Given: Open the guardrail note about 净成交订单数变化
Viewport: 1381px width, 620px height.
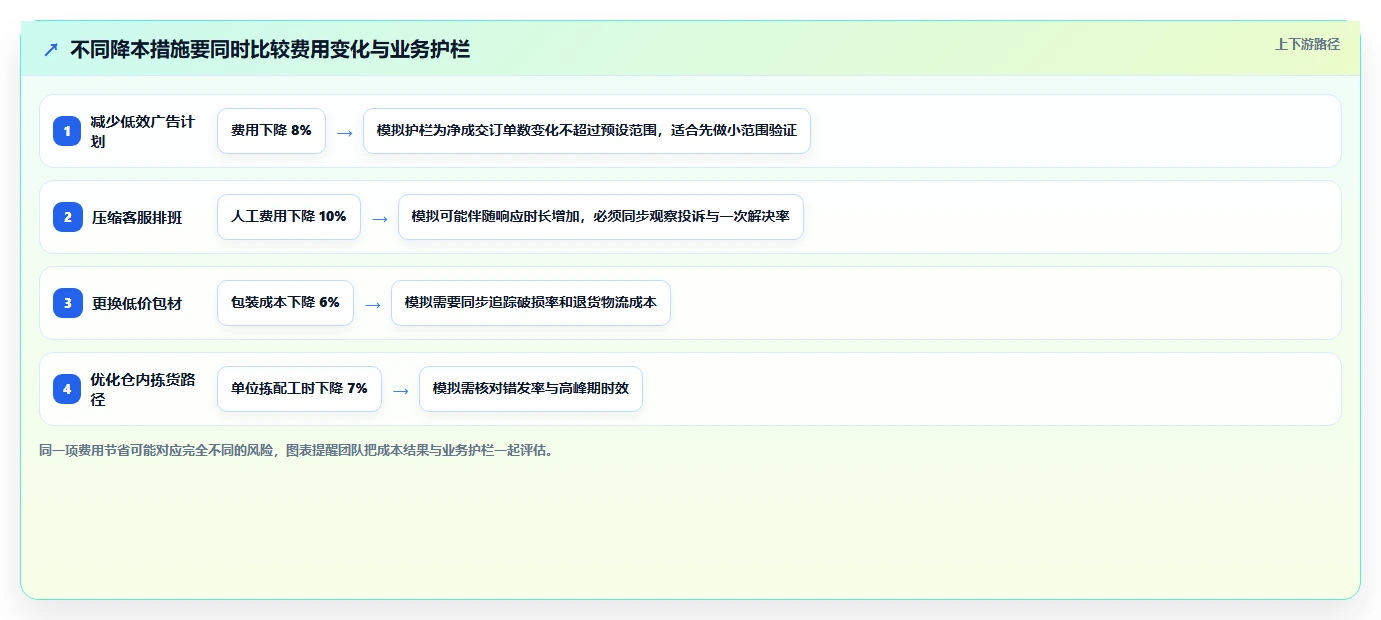Looking at the screenshot, I should pos(587,131).
